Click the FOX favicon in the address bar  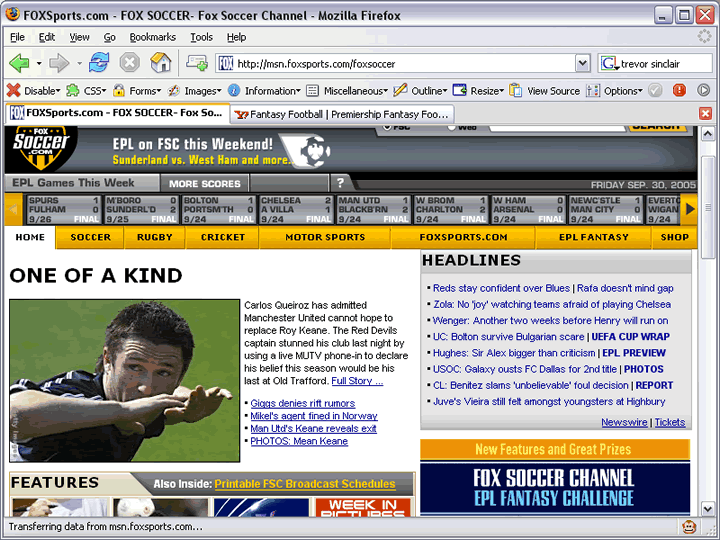(x=225, y=63)
